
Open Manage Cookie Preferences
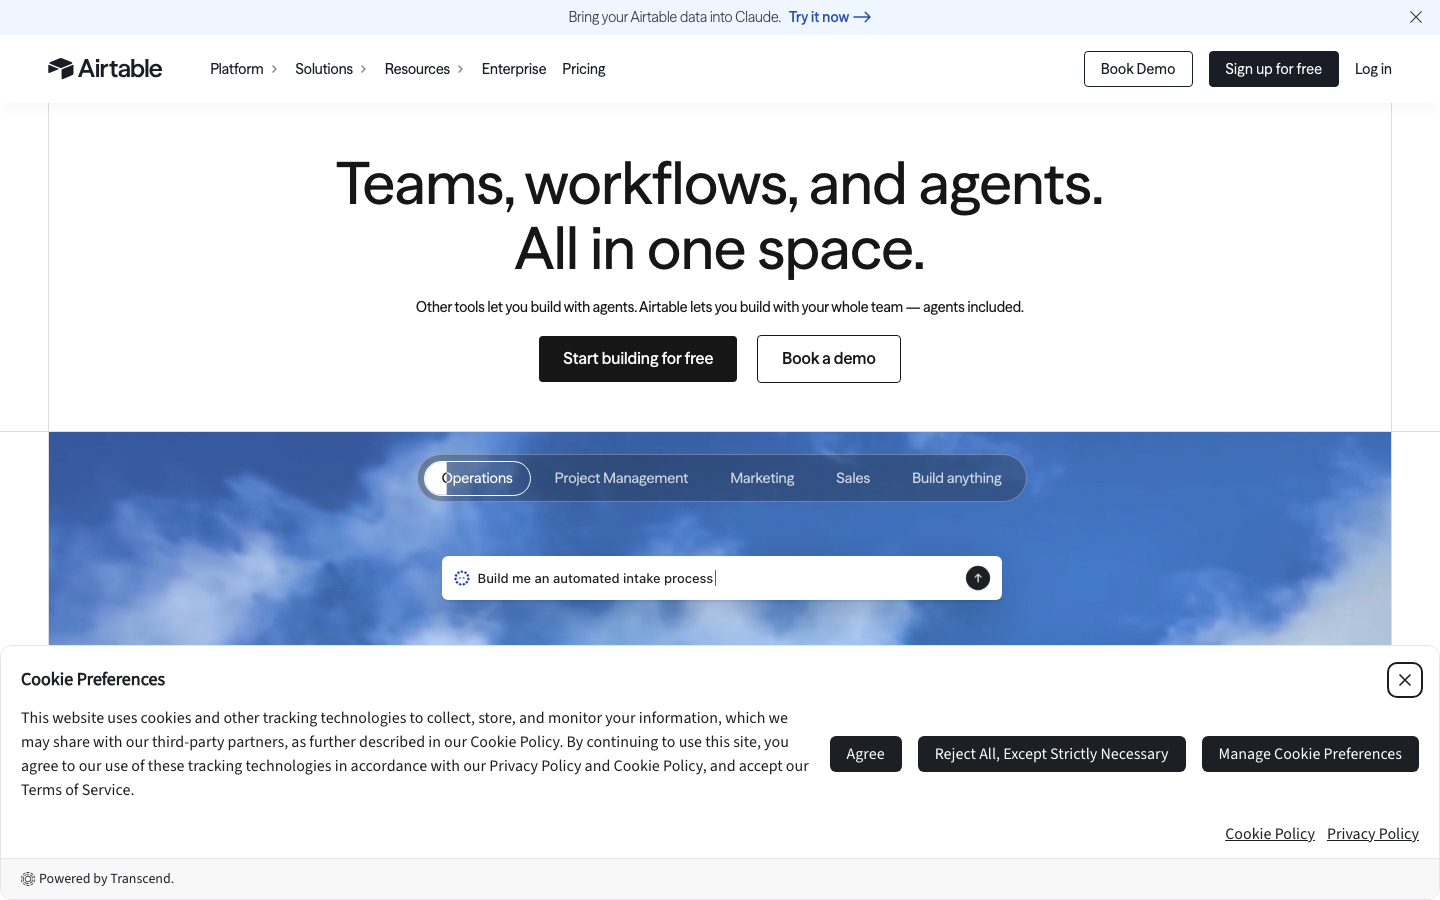(x=1310, y=754)
